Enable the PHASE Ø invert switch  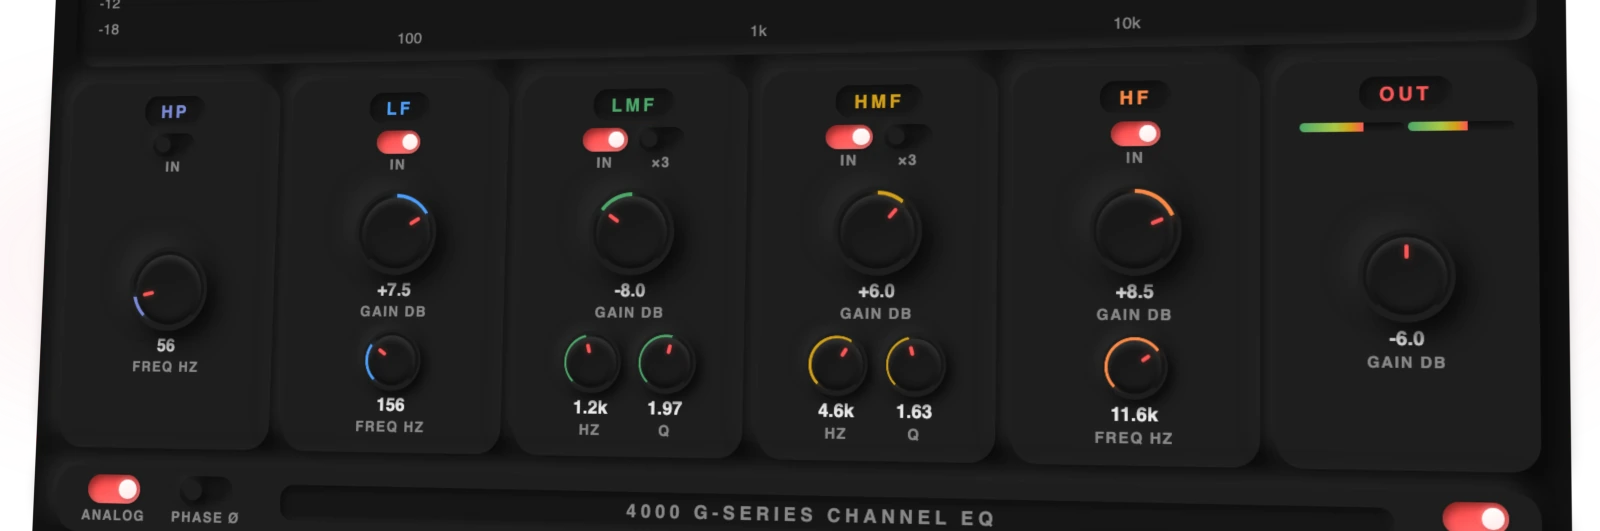[204, 490]
